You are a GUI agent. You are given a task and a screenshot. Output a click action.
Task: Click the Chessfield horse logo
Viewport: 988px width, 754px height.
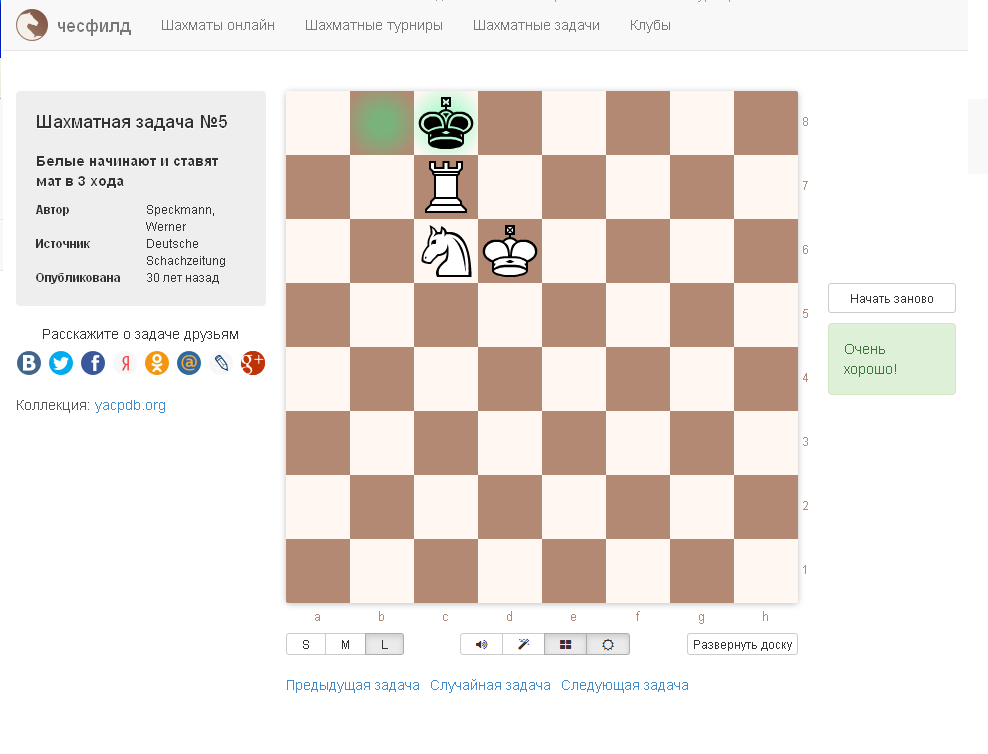(x=32, y=25)
